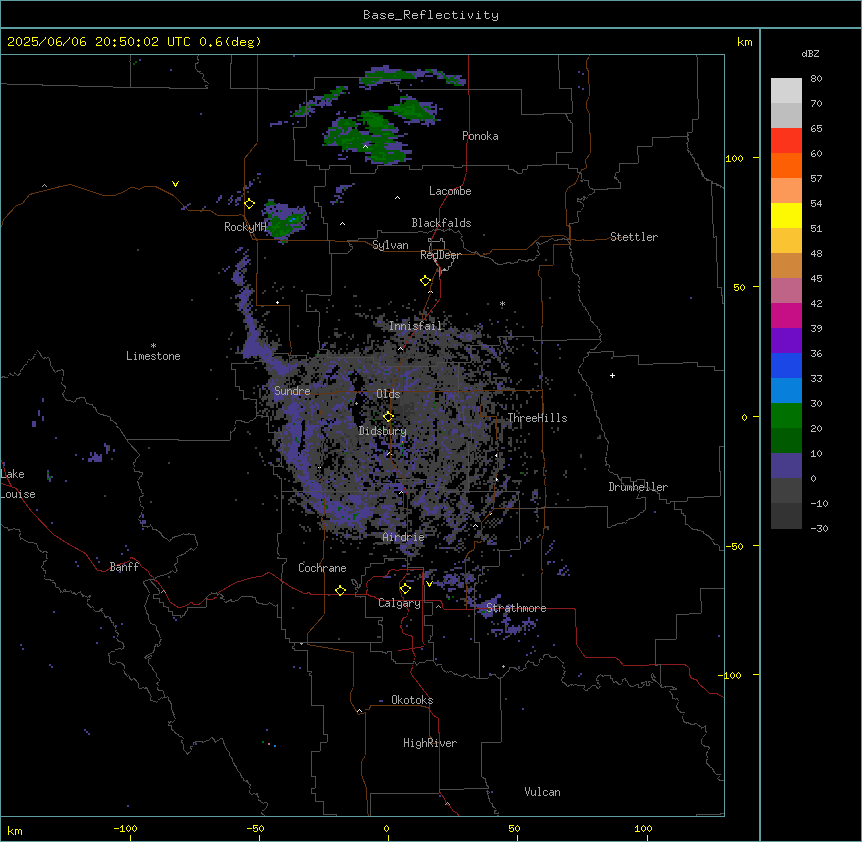This screenshot has width=862, height=842.
Task: Click the Sundre town label
Action: (292, 391)
